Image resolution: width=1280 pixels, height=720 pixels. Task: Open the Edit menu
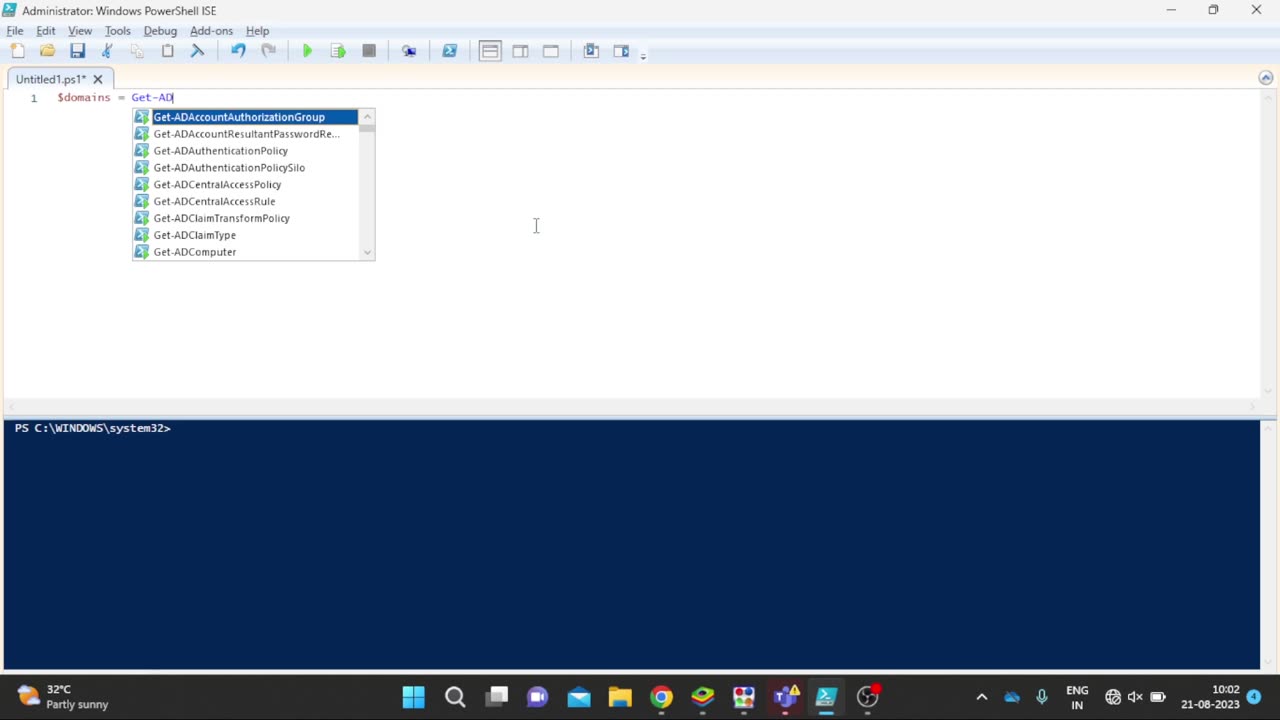tap(46, 31)
